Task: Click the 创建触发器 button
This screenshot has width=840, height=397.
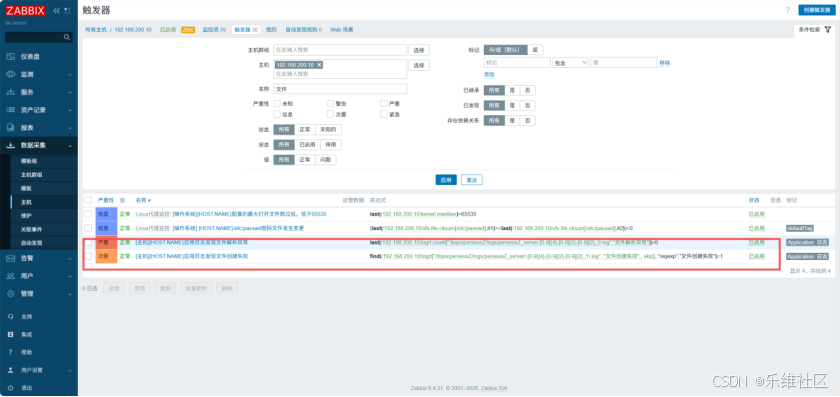Action: tap(816, 10)
